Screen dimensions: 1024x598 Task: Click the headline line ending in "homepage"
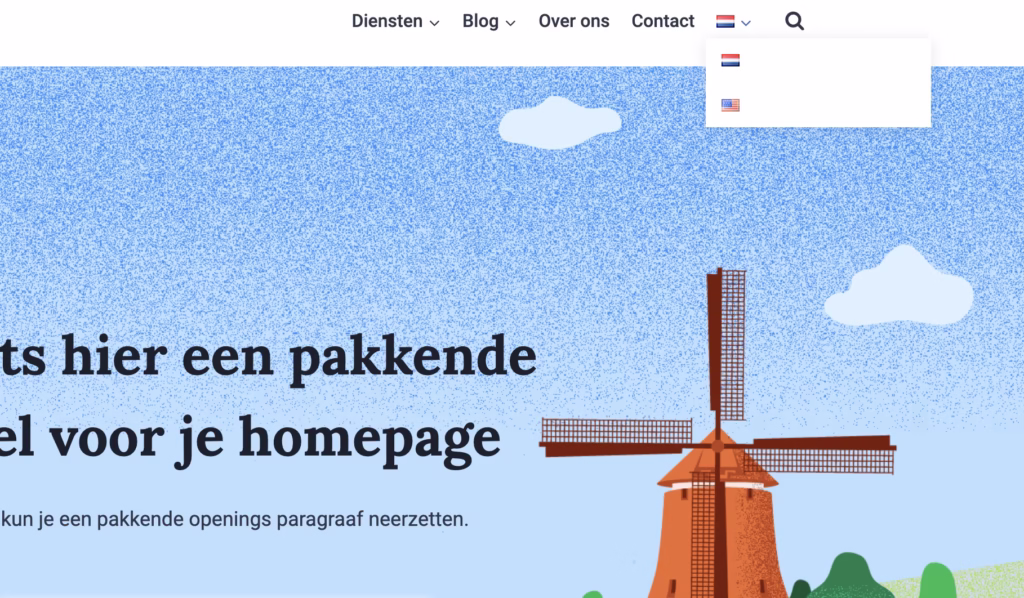pyautogui.click(x=250, y=438)
